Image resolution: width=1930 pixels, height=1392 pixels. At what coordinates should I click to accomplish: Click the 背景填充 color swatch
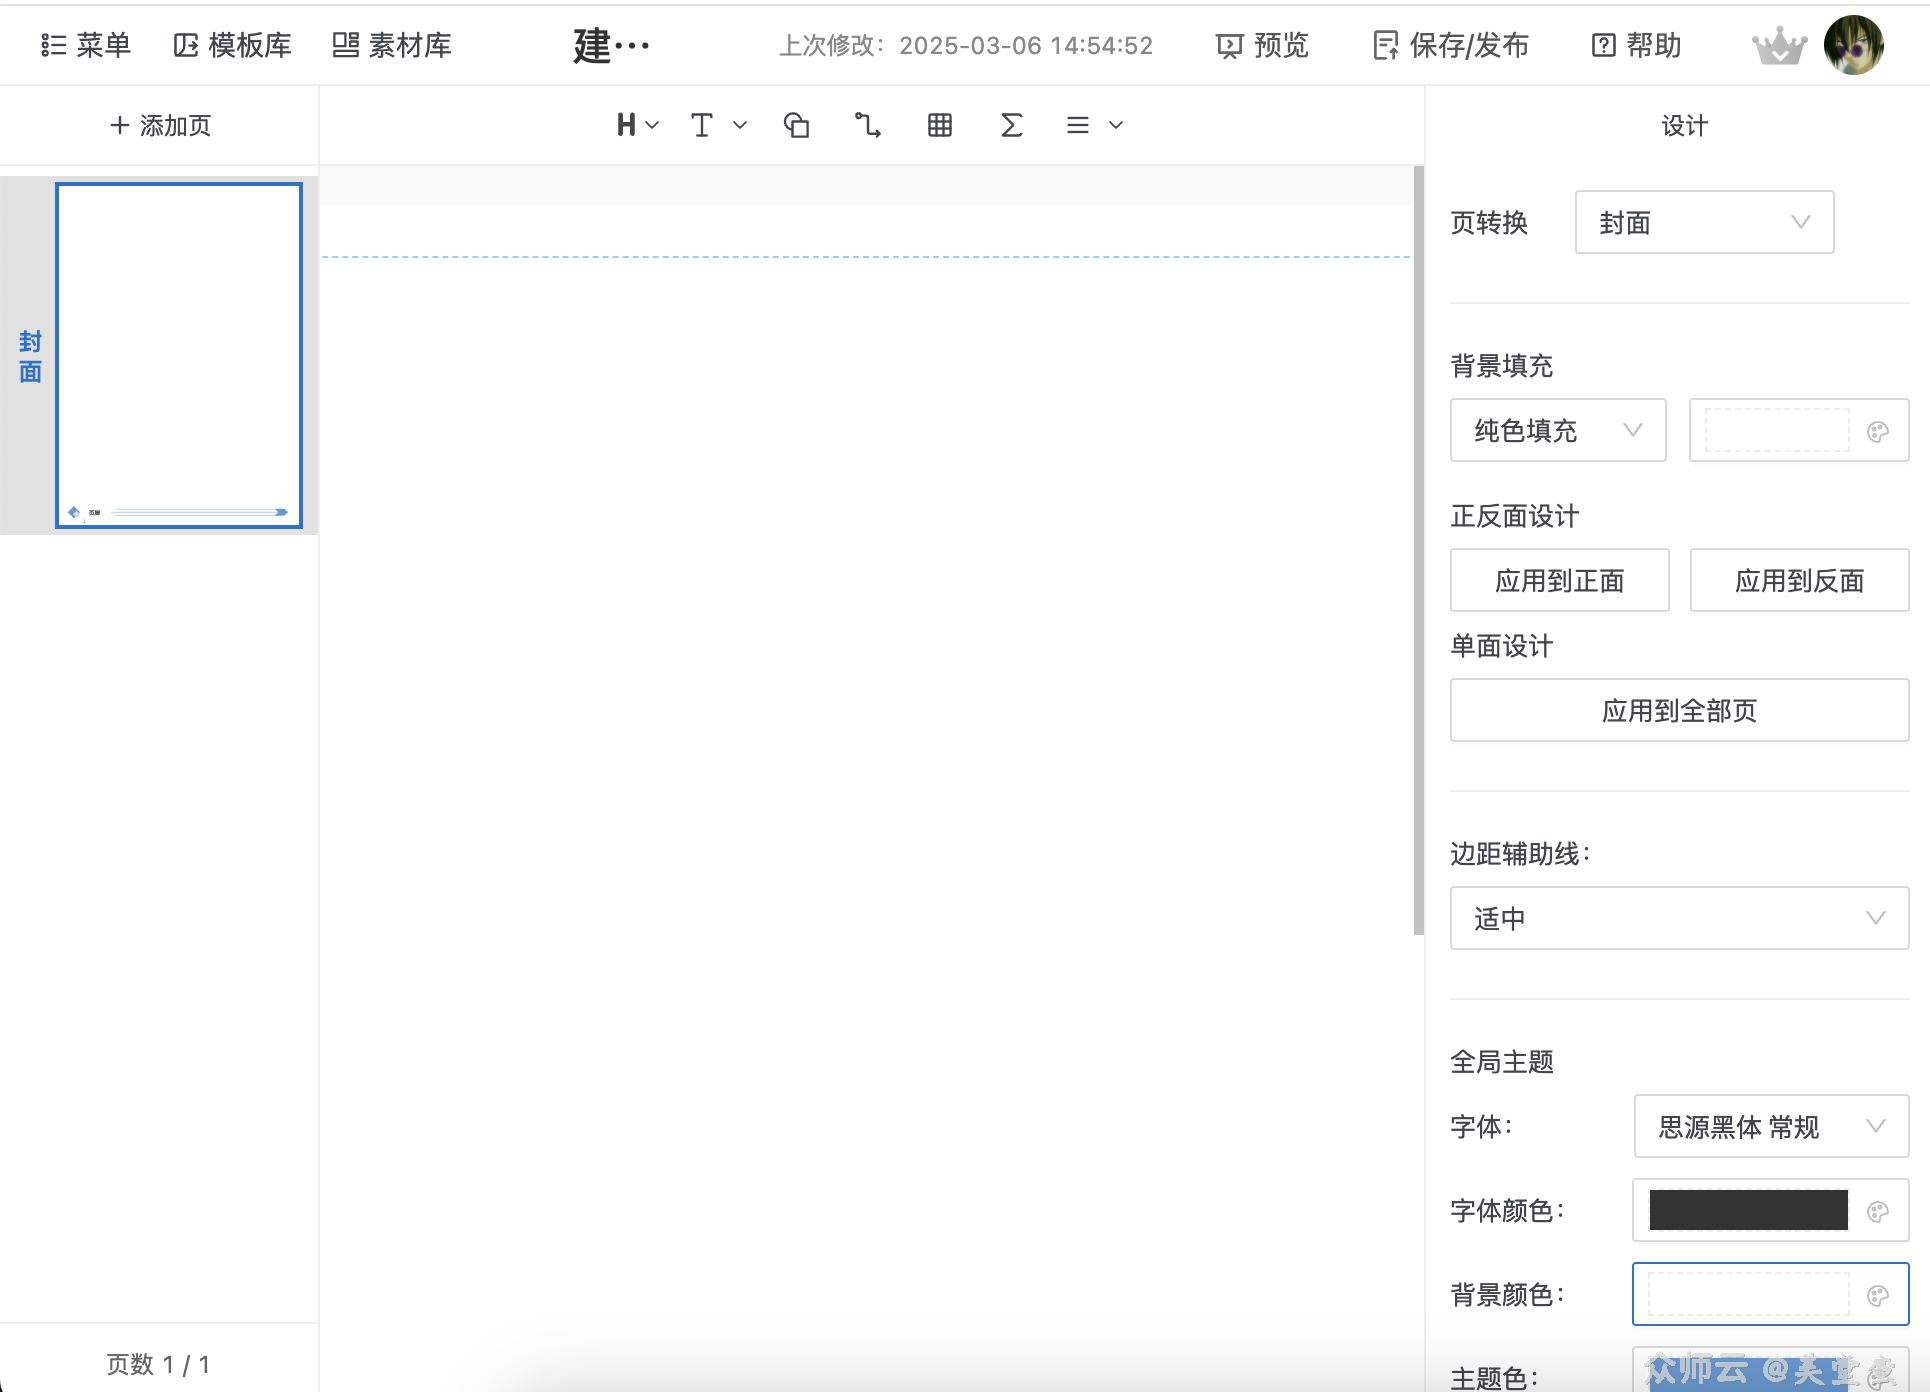tap(1777, 430)
